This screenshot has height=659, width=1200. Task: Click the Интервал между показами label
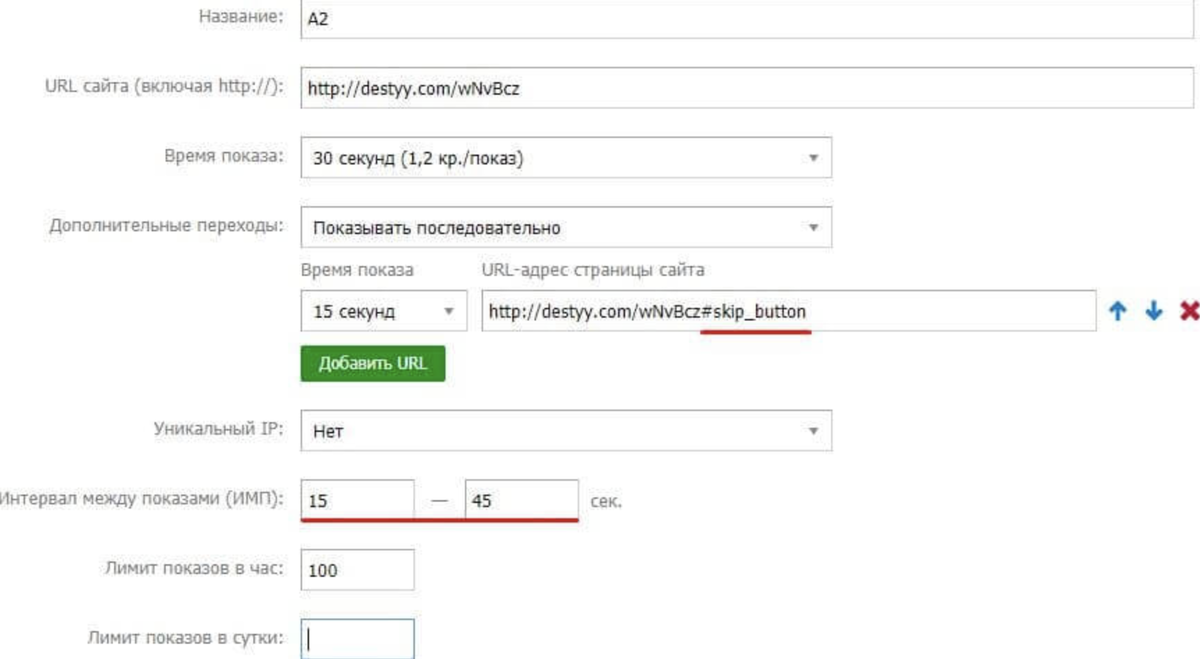pos(142,498)
